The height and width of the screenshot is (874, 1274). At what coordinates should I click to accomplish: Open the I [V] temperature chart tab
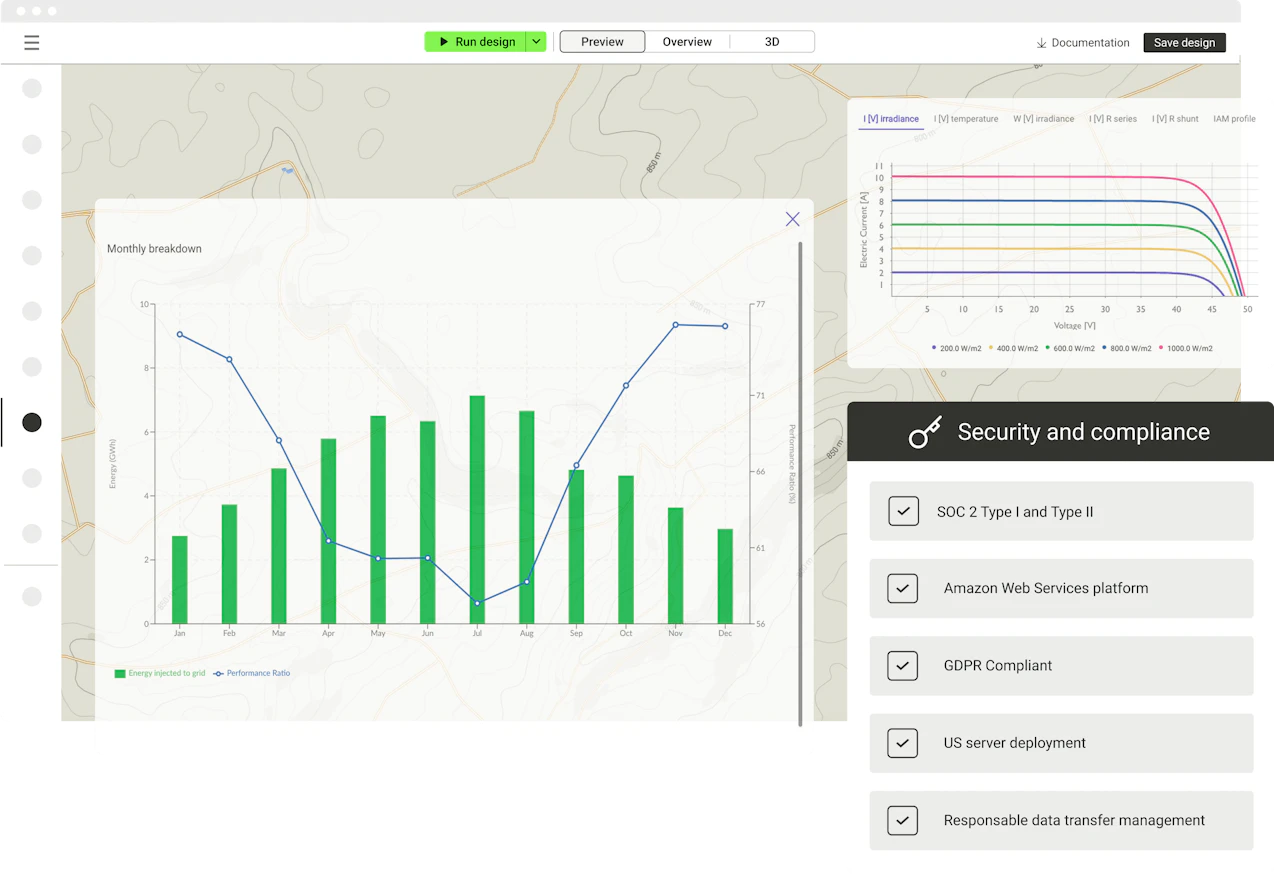pyautogui.click(x=966, y=119)
